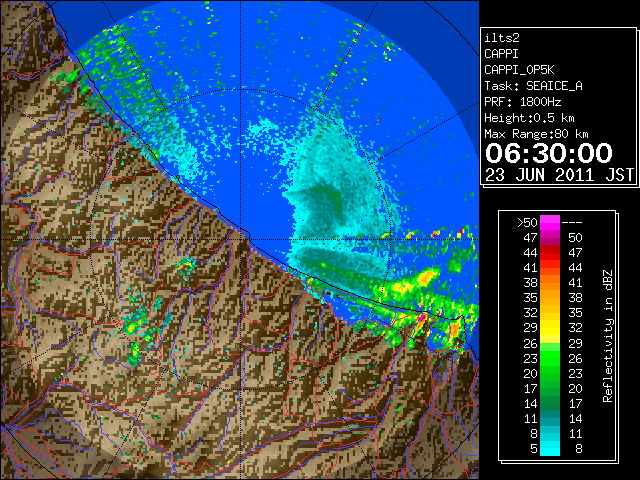640x480 pixels.
Task: Click the '---' legend upper-bound label
Action: click(x=571, y=223)
